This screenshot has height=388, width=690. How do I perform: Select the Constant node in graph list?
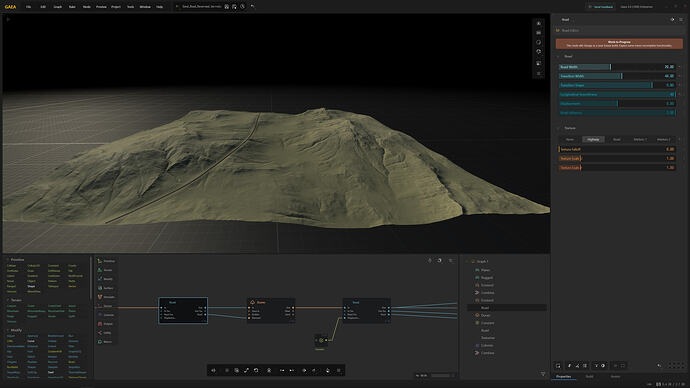[488, 323]
